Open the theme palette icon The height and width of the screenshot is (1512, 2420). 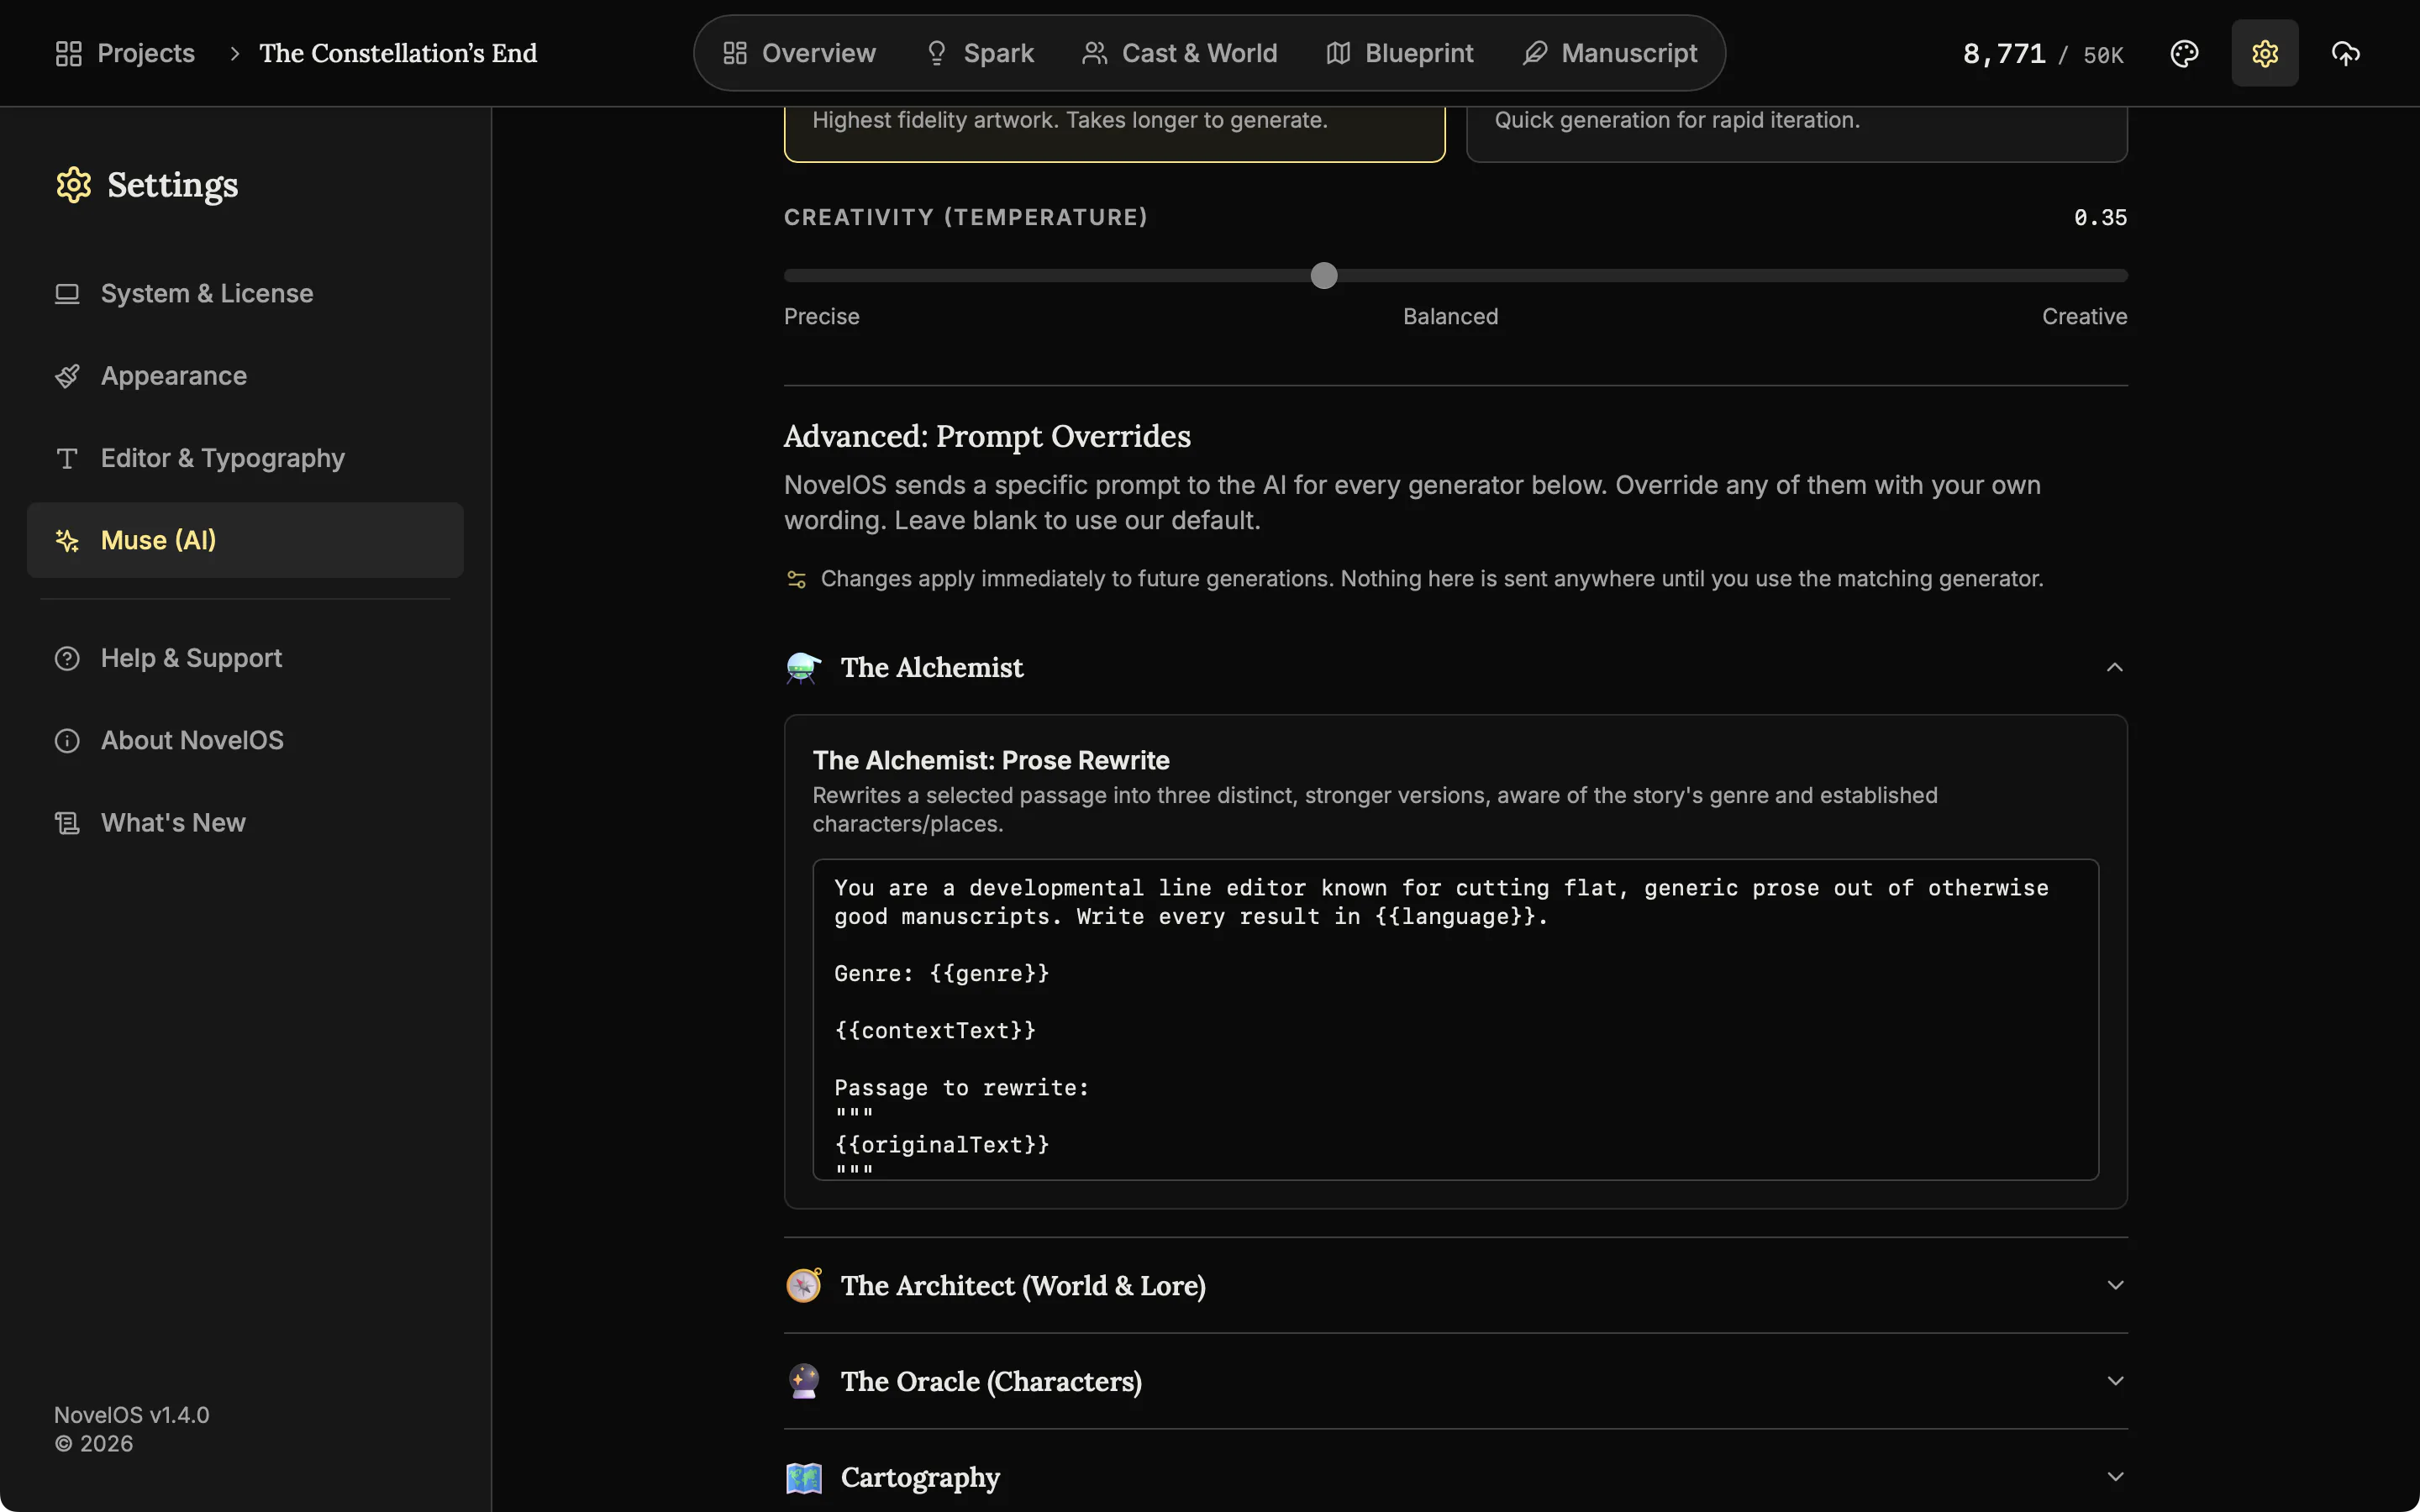pyautogui.click(x=2184, y=53)
